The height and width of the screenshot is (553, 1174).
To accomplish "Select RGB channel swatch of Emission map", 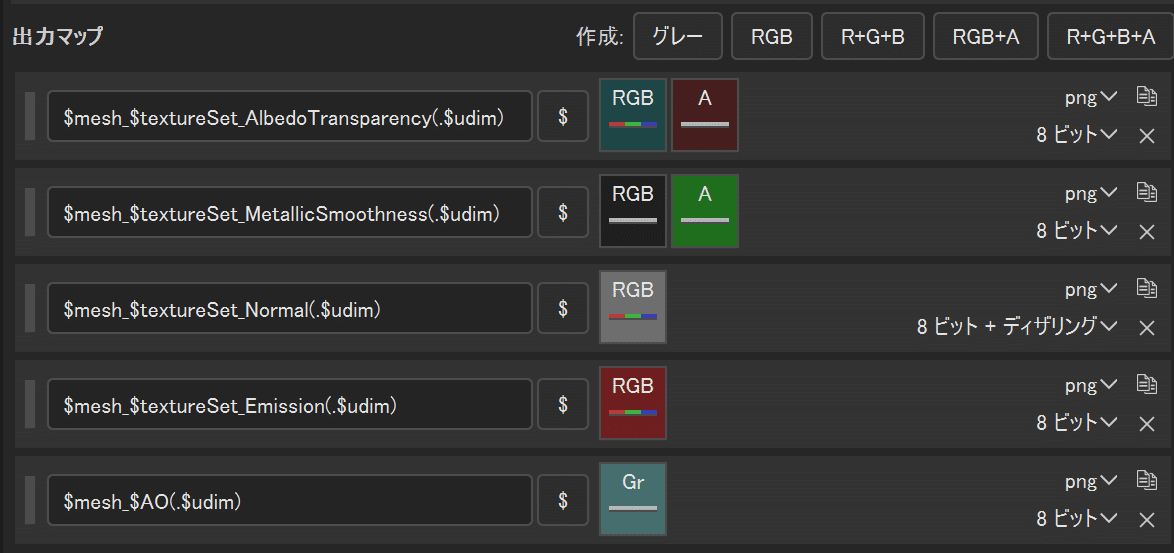I will (x=633, y=402).
